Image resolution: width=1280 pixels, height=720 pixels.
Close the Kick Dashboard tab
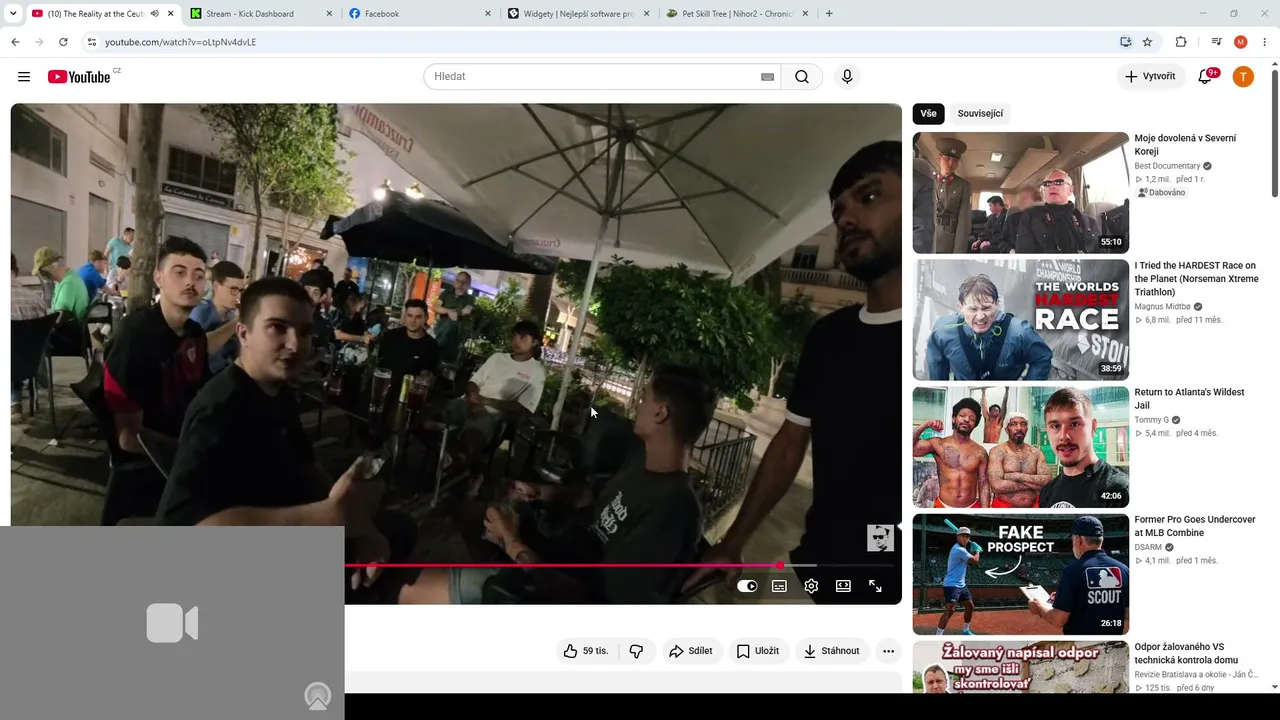point(329,14)
